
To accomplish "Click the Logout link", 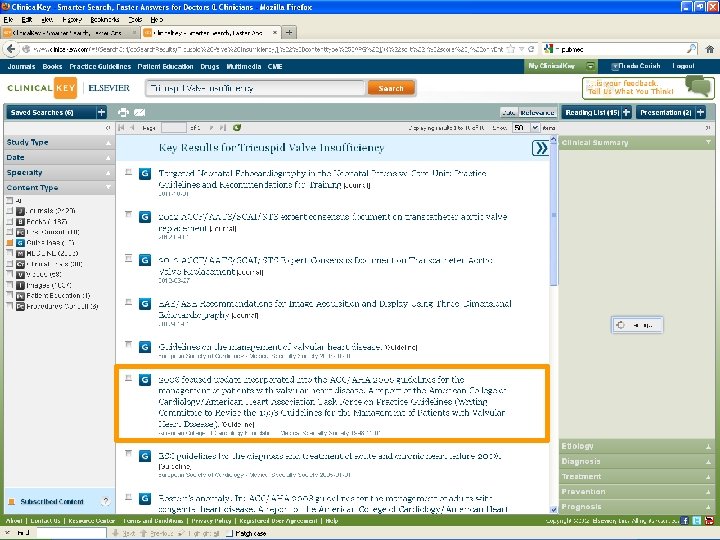I will (x=683, y=66).
